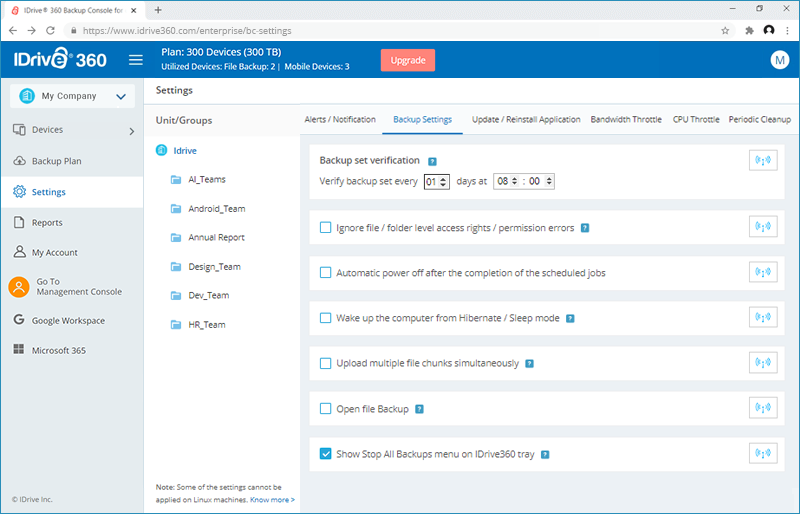Open the Know more link
The width and height of the screenshot is (800, 514).
coord(272,500)
